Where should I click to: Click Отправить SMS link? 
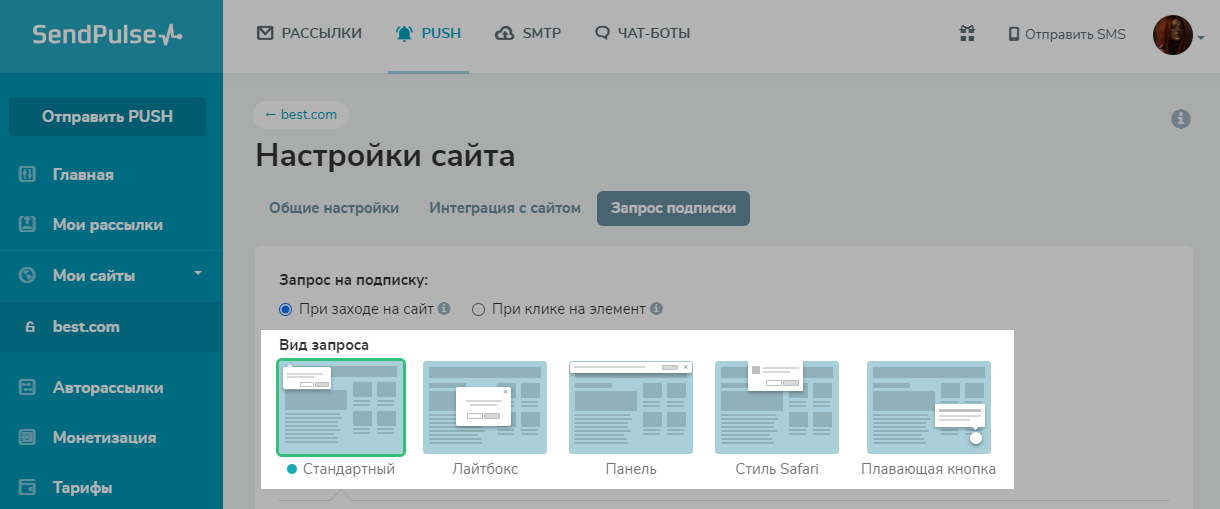pyautogui.click(x=1067, y=34)
